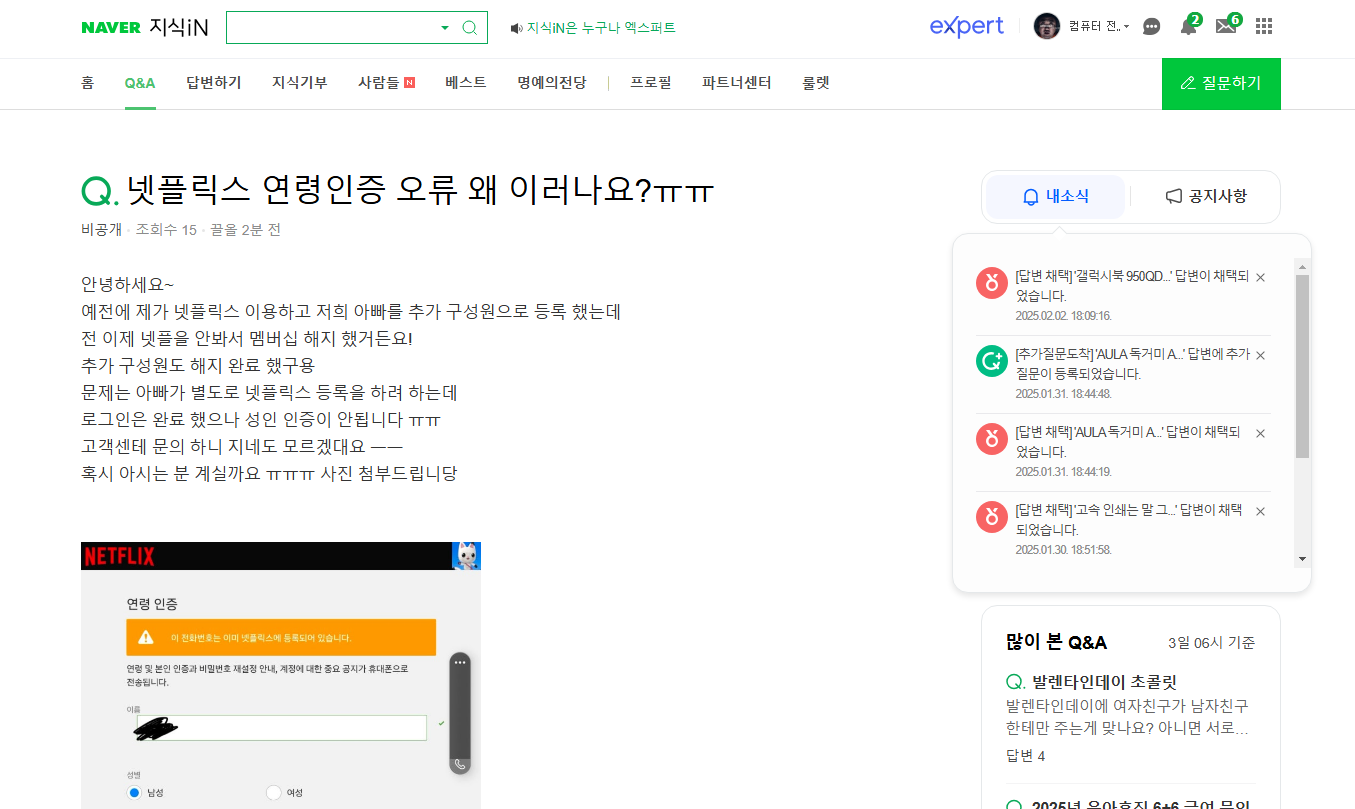Go to the 홈 tab

click(x=88, y=83)
